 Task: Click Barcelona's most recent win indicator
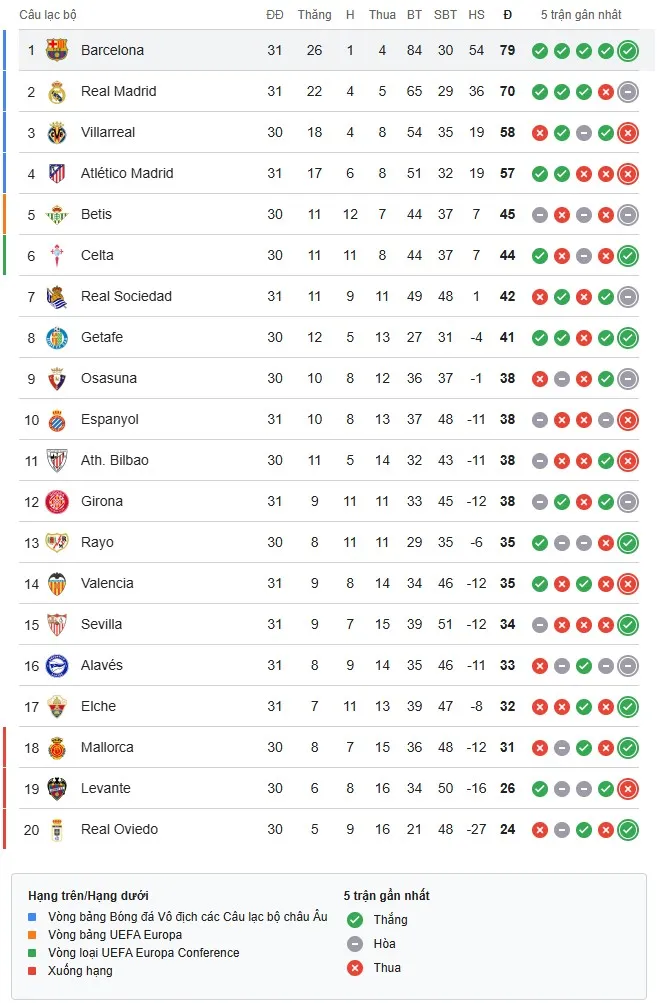tap(627, 50)
